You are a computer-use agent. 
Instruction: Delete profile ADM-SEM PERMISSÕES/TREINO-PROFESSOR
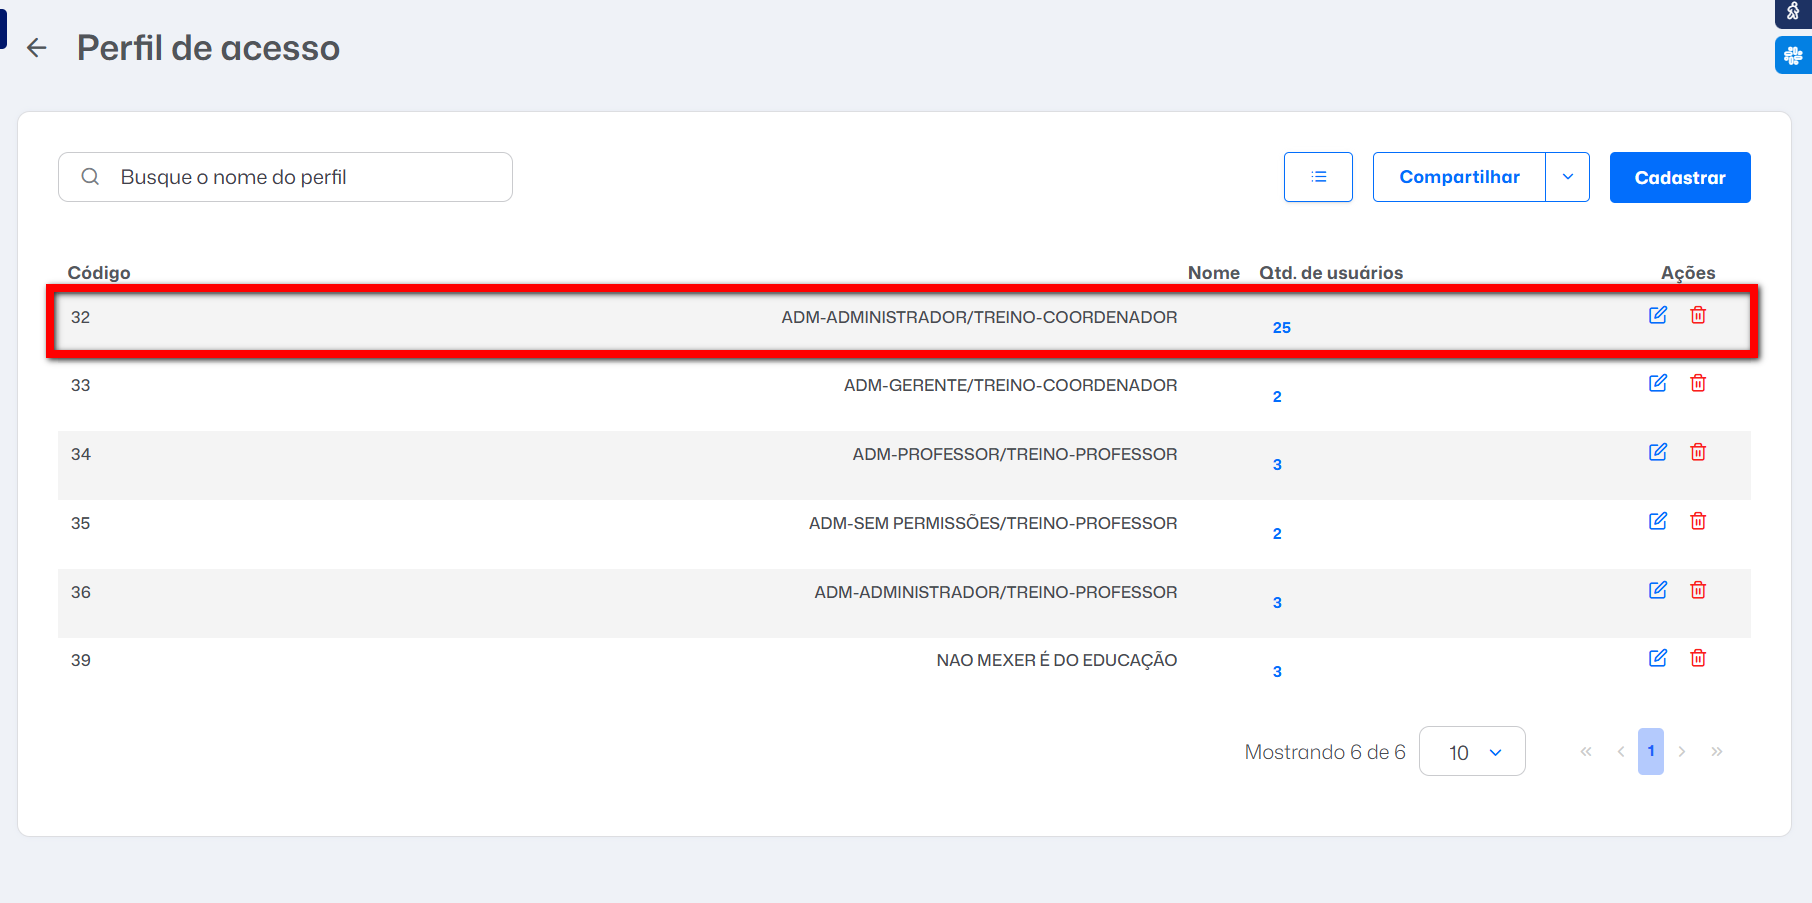pos(1698,521)
